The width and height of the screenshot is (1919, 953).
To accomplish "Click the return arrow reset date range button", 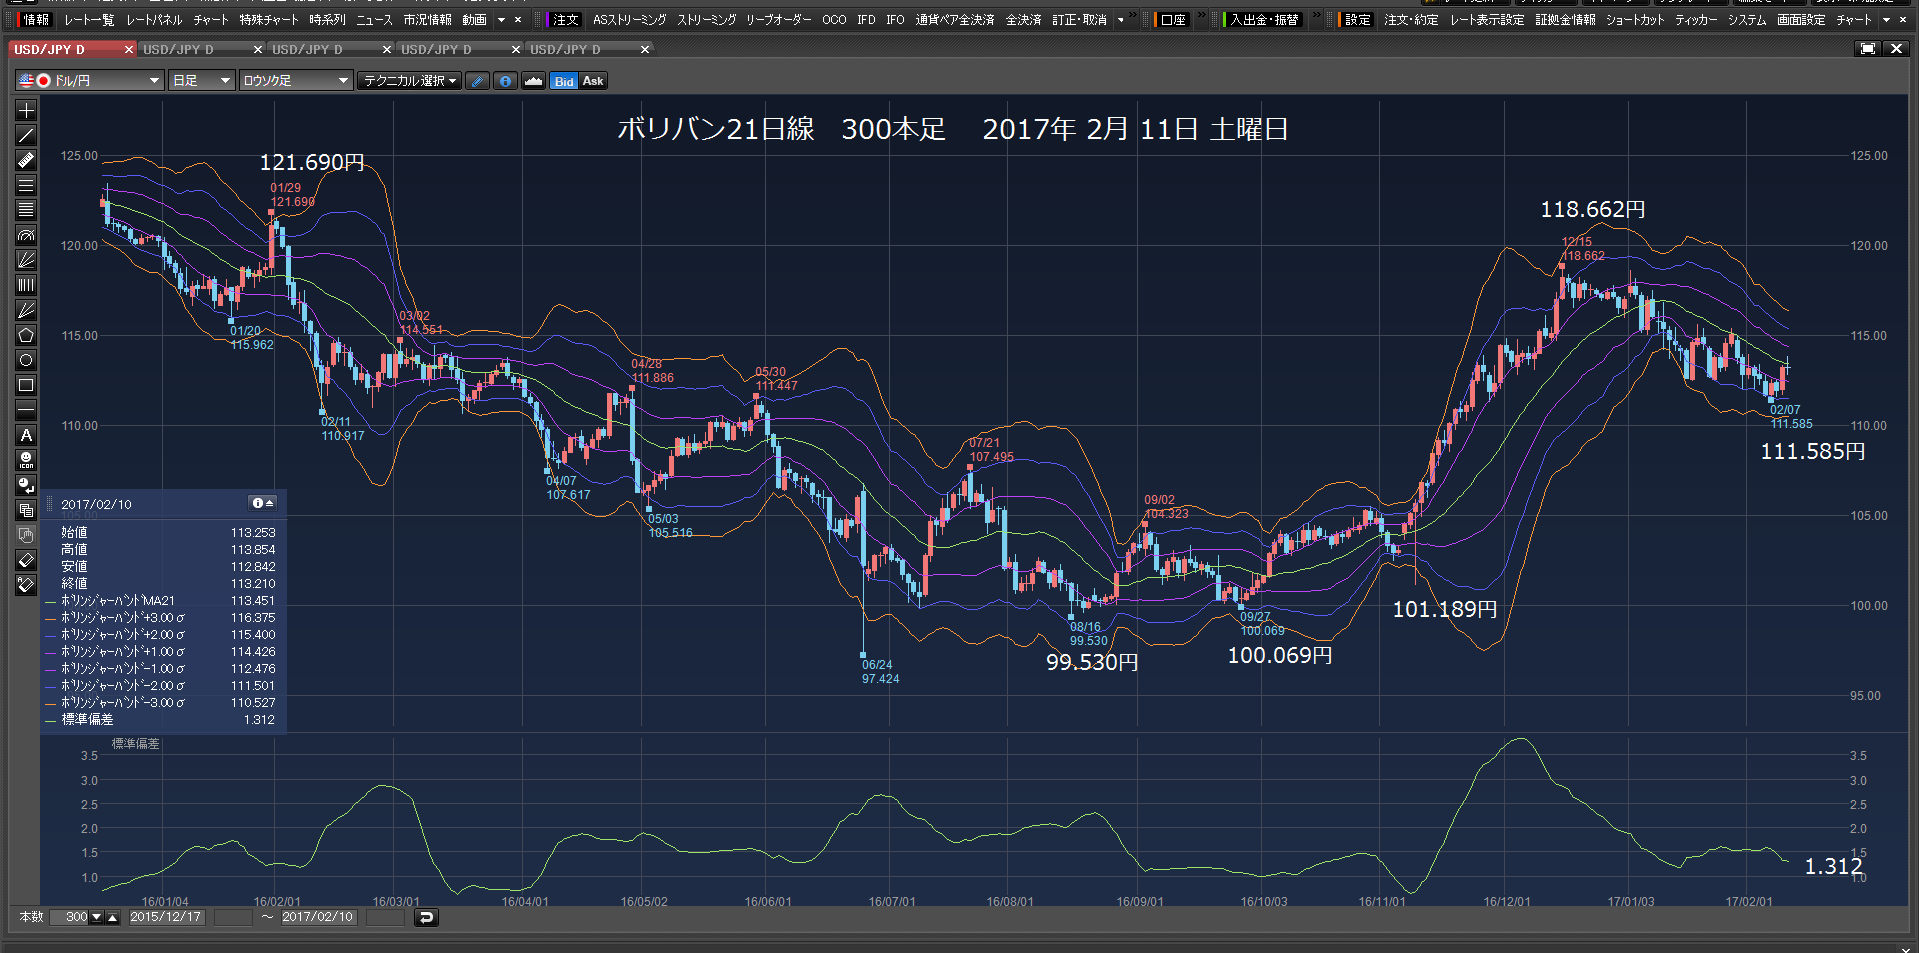I will tap(426, 917).
